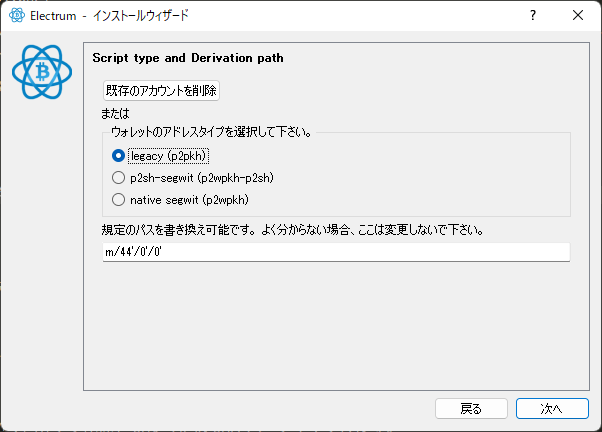Click the p2sh-segwit option label text

tap(202, 178)
